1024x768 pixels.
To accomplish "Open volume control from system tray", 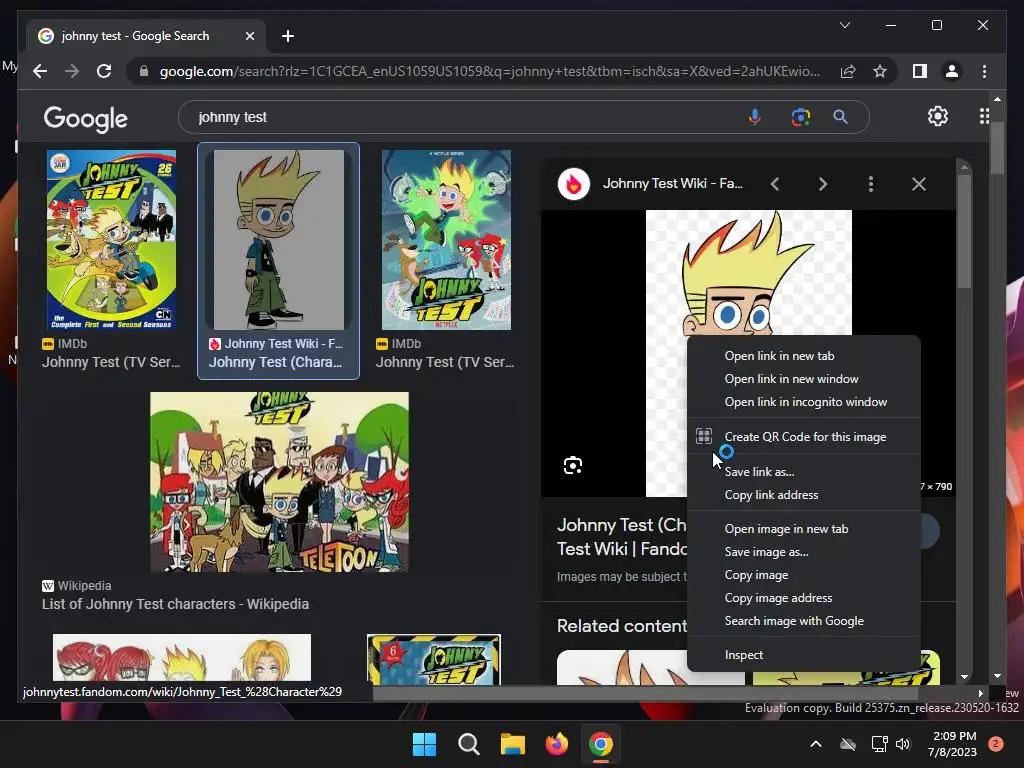I will pos(903,744).
